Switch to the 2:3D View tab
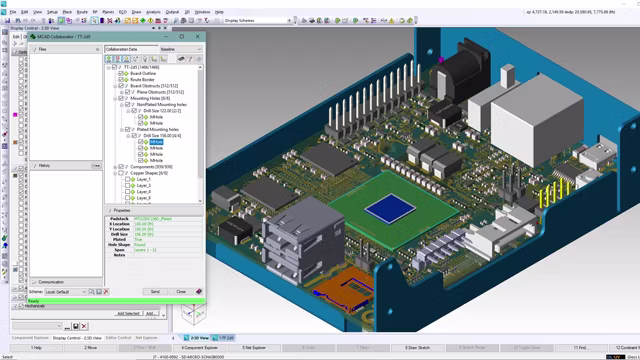The image size is (640, 360). point(197,338)
